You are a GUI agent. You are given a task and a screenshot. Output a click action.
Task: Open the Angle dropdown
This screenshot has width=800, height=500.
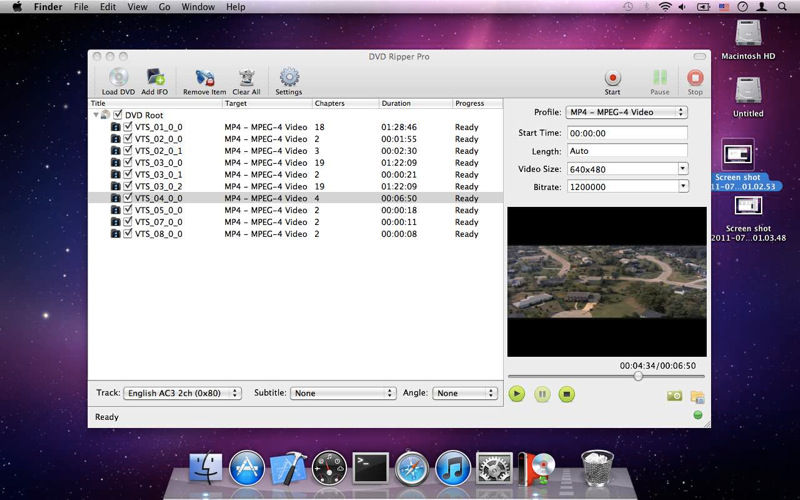(464, 393)
